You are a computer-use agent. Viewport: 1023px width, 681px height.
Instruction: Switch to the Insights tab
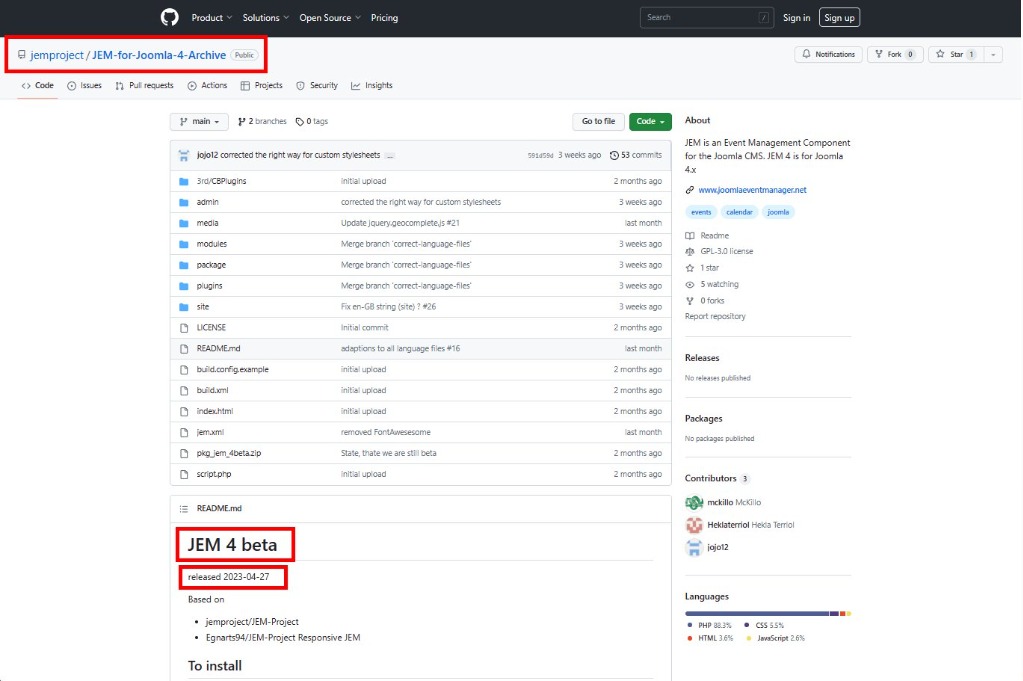[x=372, y=85]
